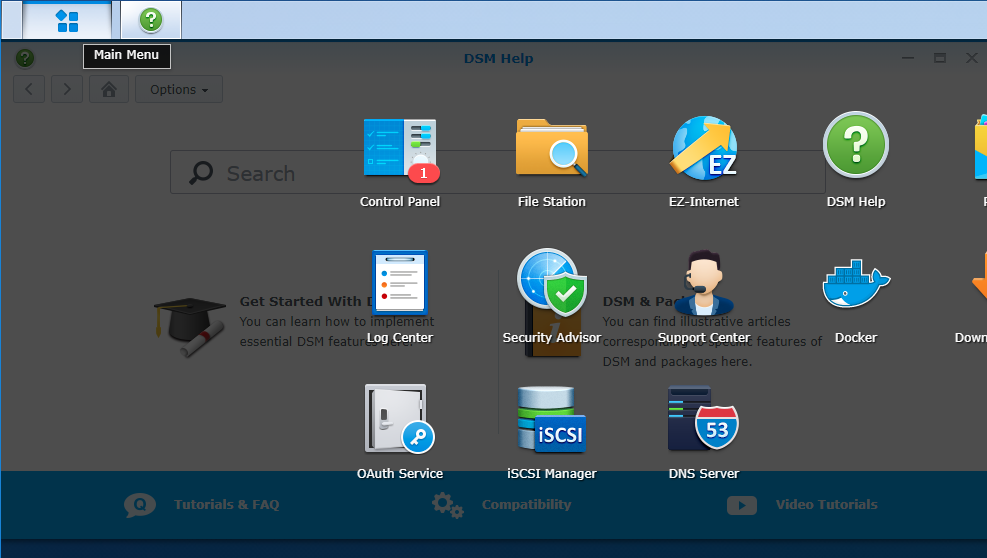The height and width of the screenshot is (558, 987).
Task: Click the Video Tutorials play icon
Action: [742, 505]
